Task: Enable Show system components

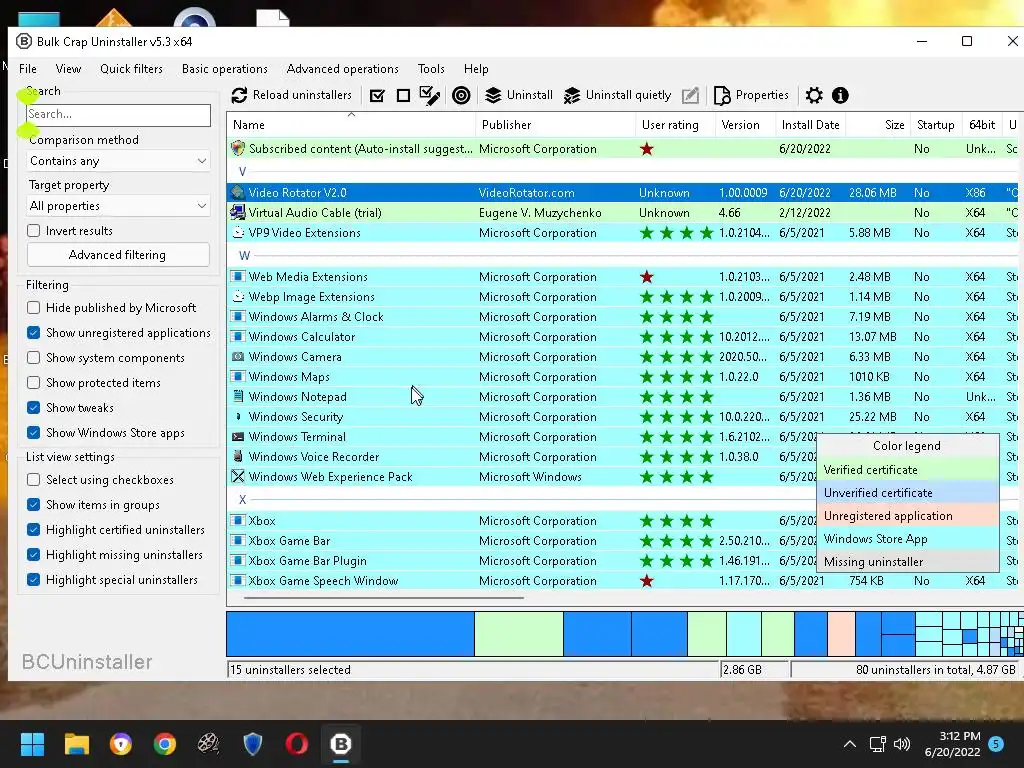Action: click(x=33, y=358)
